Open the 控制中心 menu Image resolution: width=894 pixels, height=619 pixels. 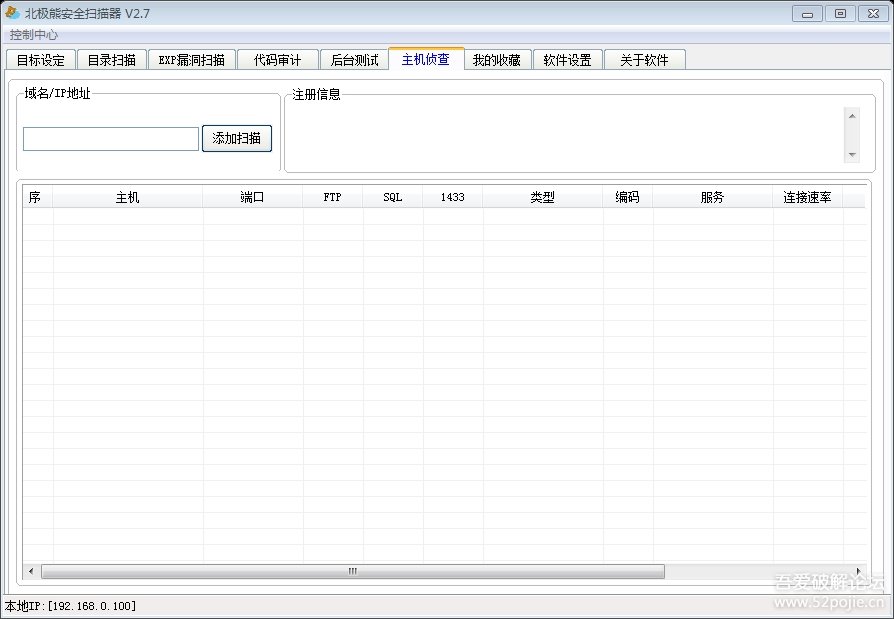34,35
